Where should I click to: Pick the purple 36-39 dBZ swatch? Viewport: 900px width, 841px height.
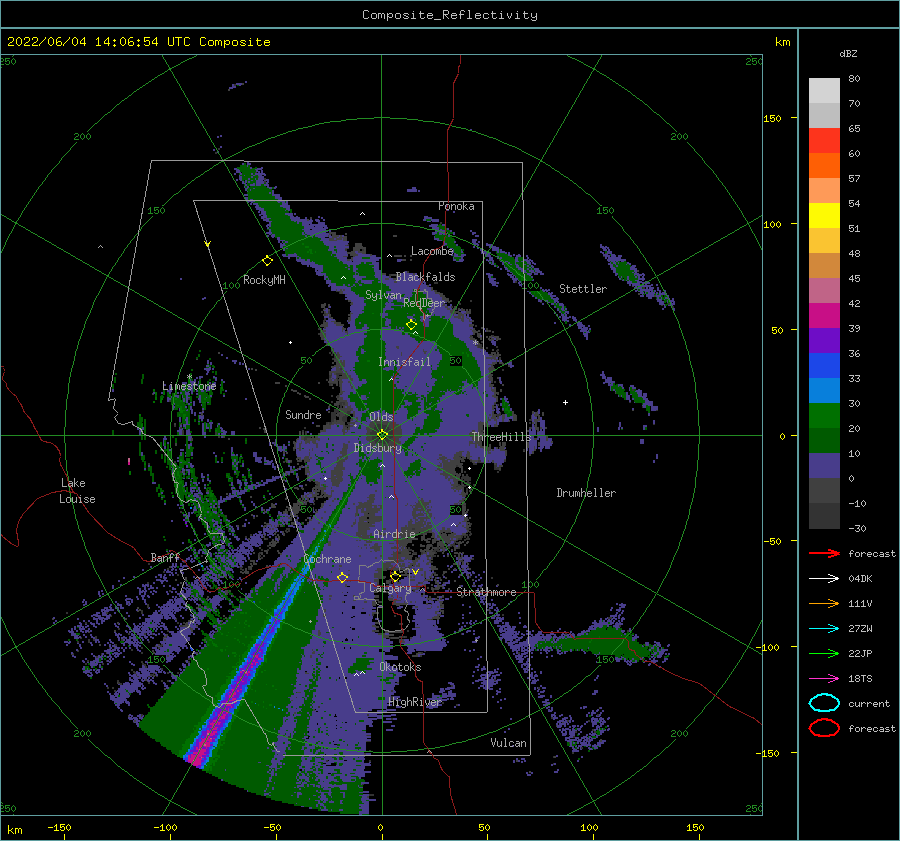824,341
